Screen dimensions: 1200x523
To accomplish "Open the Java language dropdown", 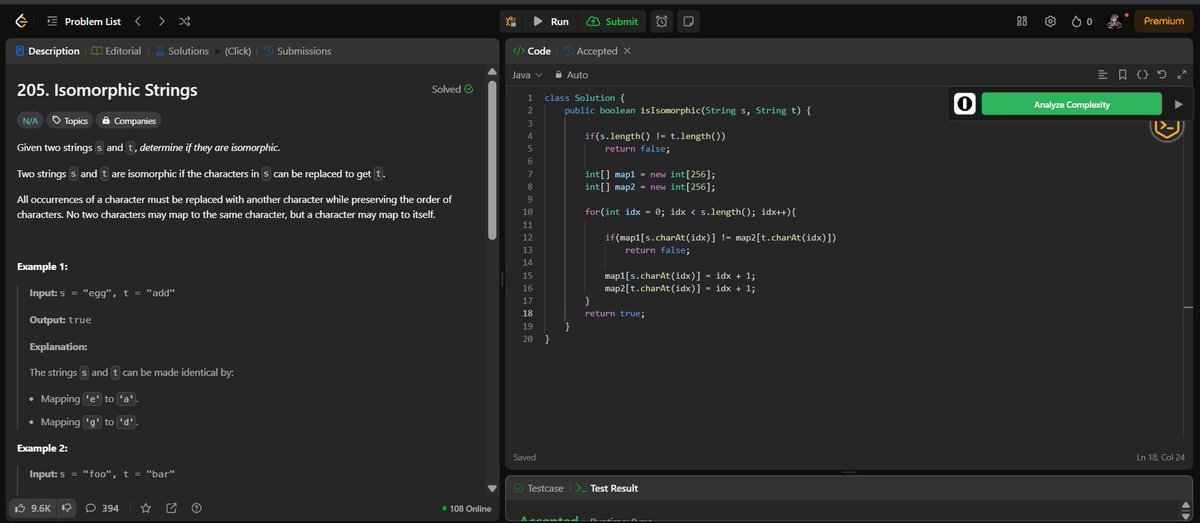I will click(526, 75).
